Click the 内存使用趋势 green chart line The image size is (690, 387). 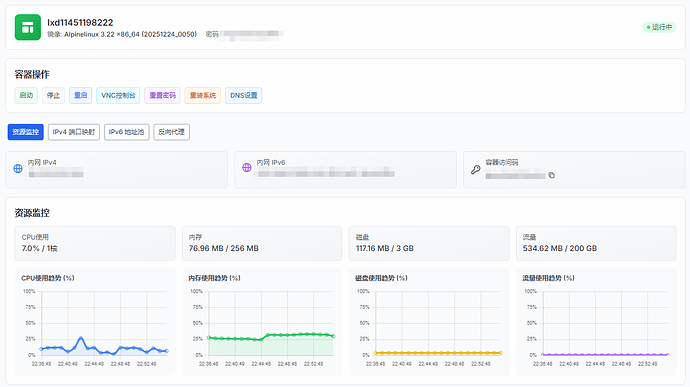coord(271,336)
